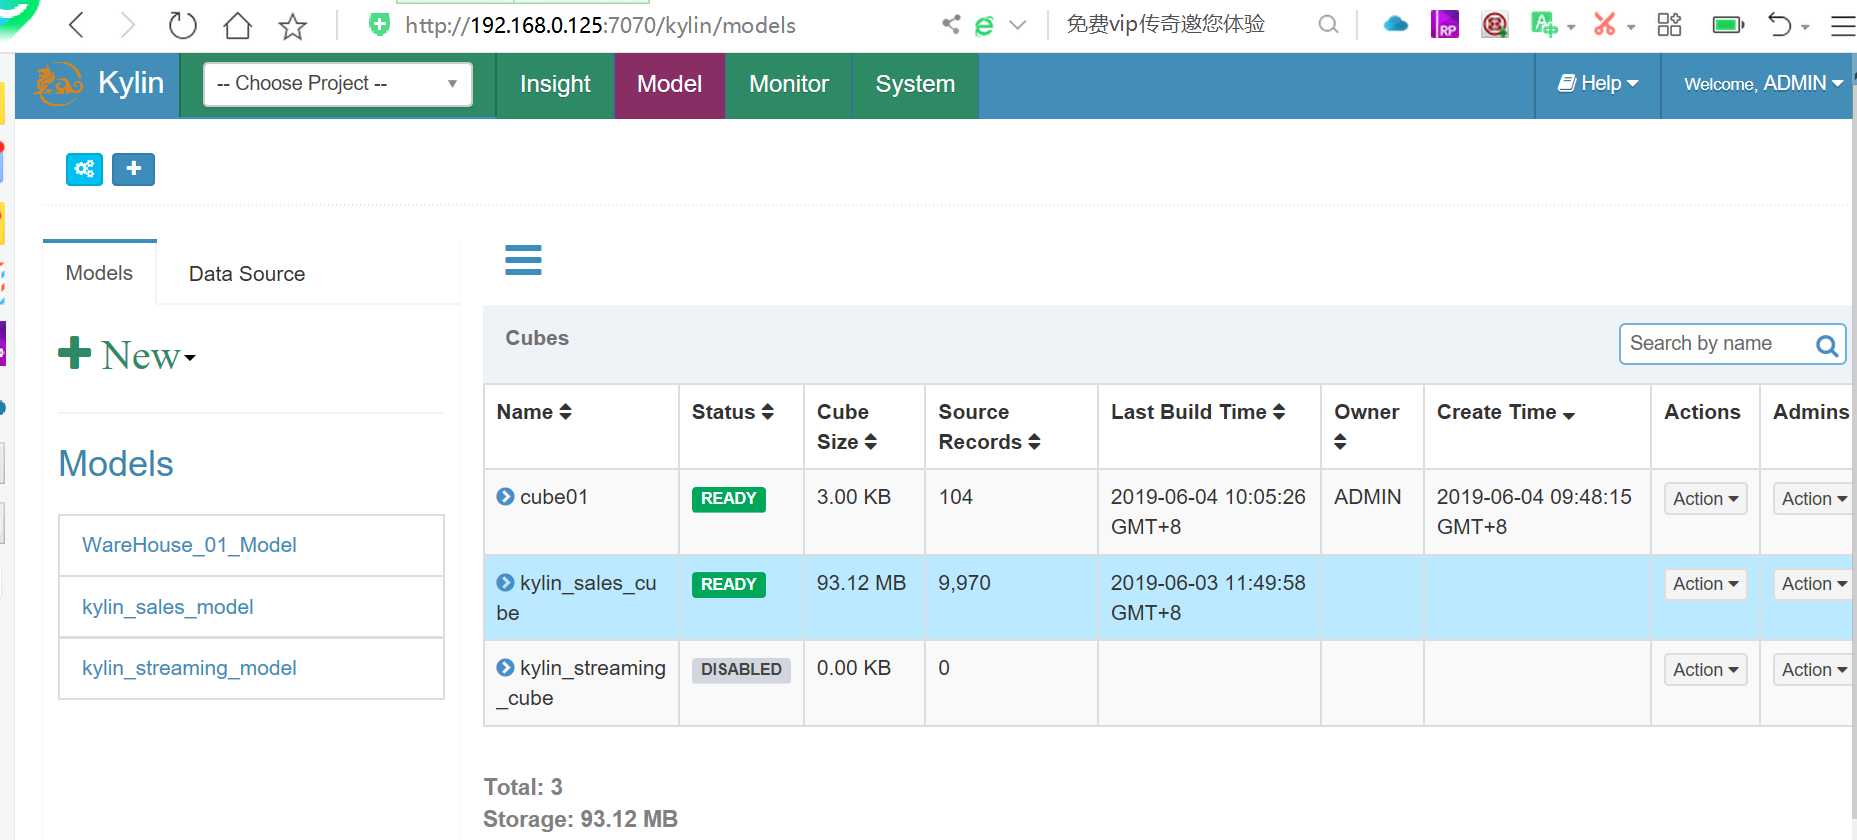Open kylin_streaming_model
This screenshot has height=840, width=1857.
189,668
